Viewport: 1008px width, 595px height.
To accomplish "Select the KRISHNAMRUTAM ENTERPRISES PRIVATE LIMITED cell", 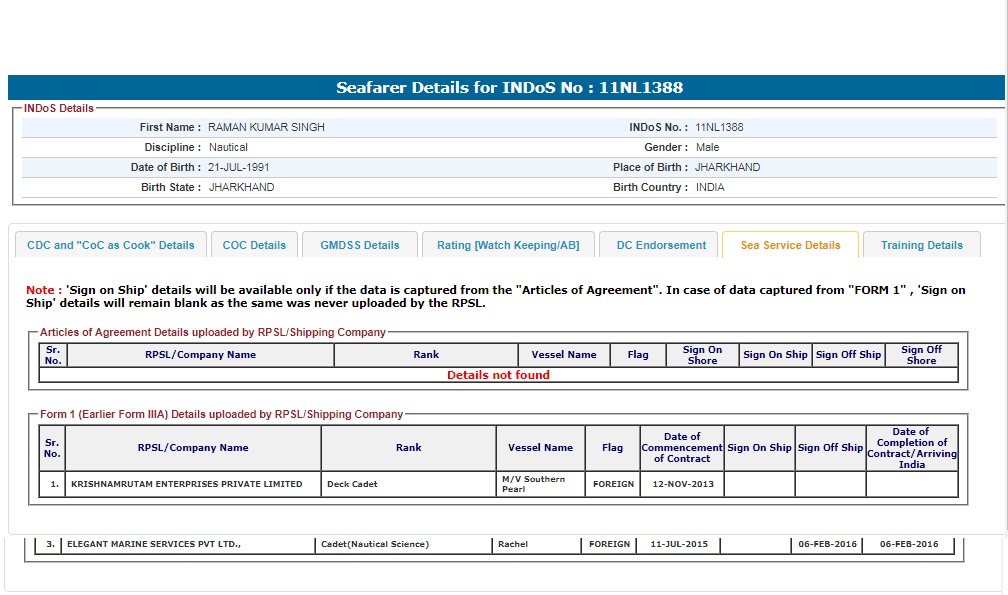I will [x=186, y=484].
